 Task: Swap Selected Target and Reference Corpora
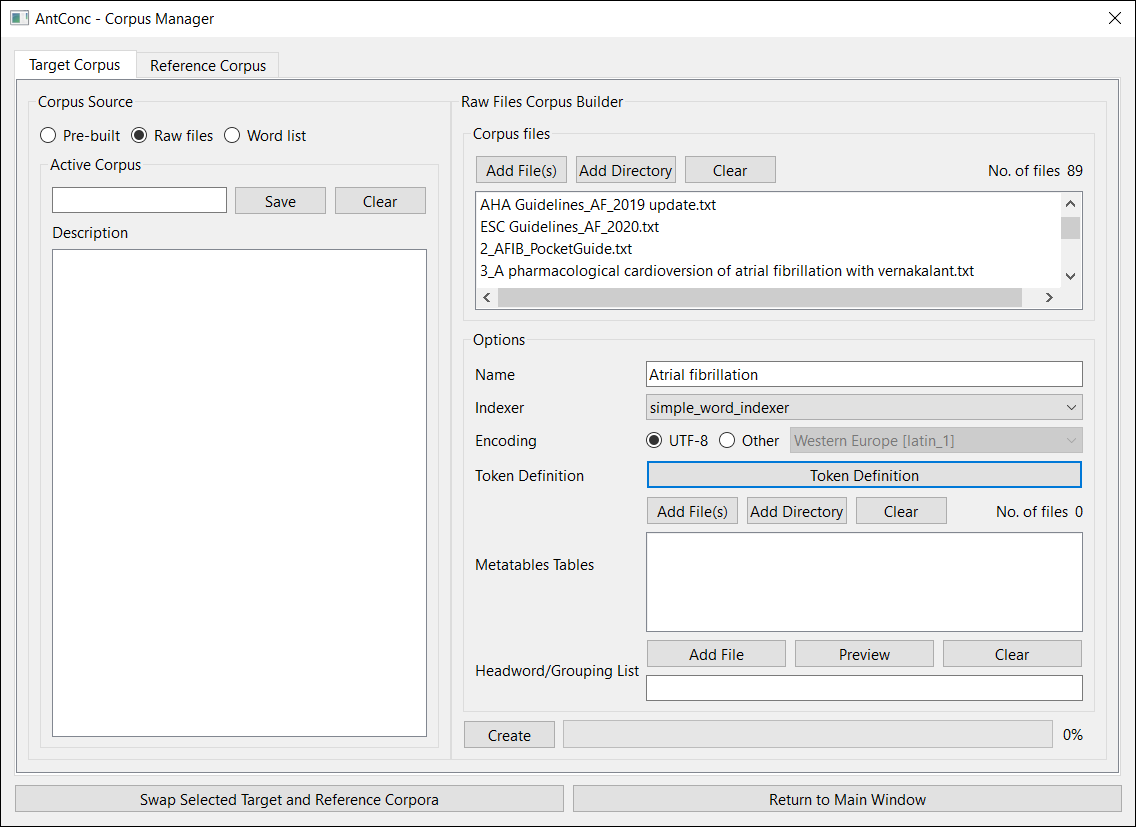point(289,799)
